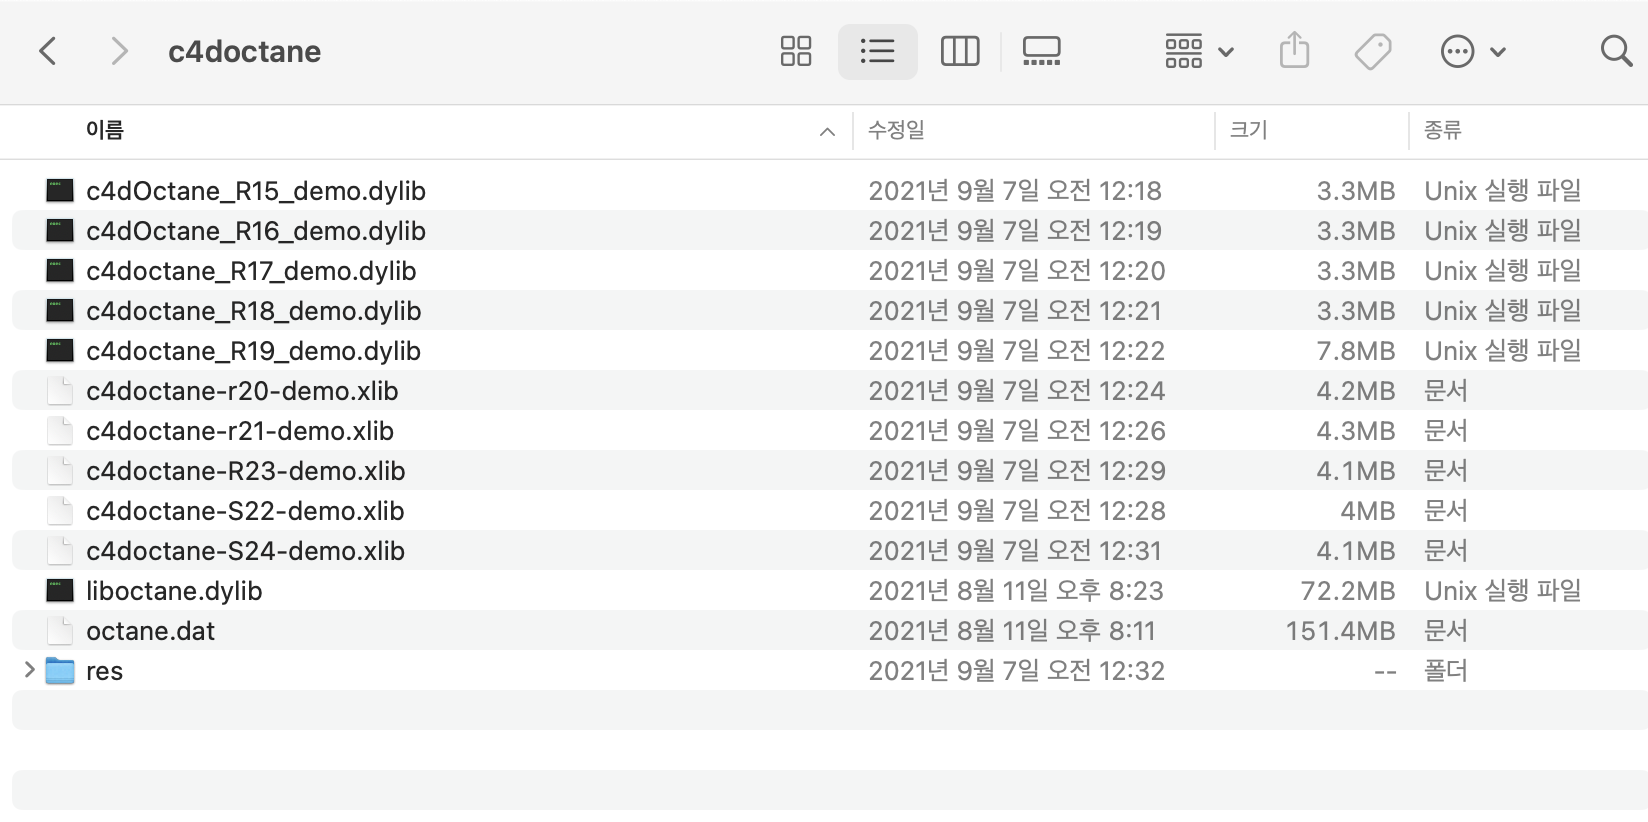Click date 2021년 9월 7일 오전 12:32
Screen dimensions: 1648x822
pos(1017,671)
